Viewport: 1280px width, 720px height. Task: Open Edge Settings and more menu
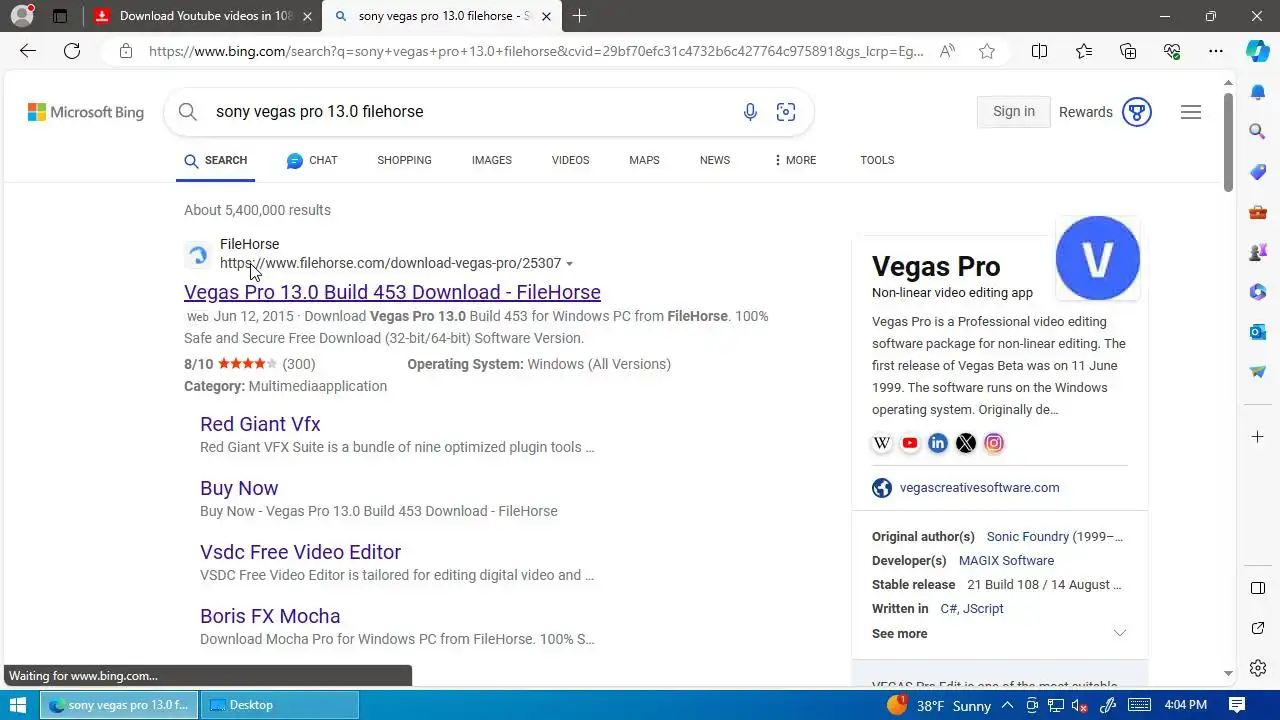click(x=1216, y=51)
